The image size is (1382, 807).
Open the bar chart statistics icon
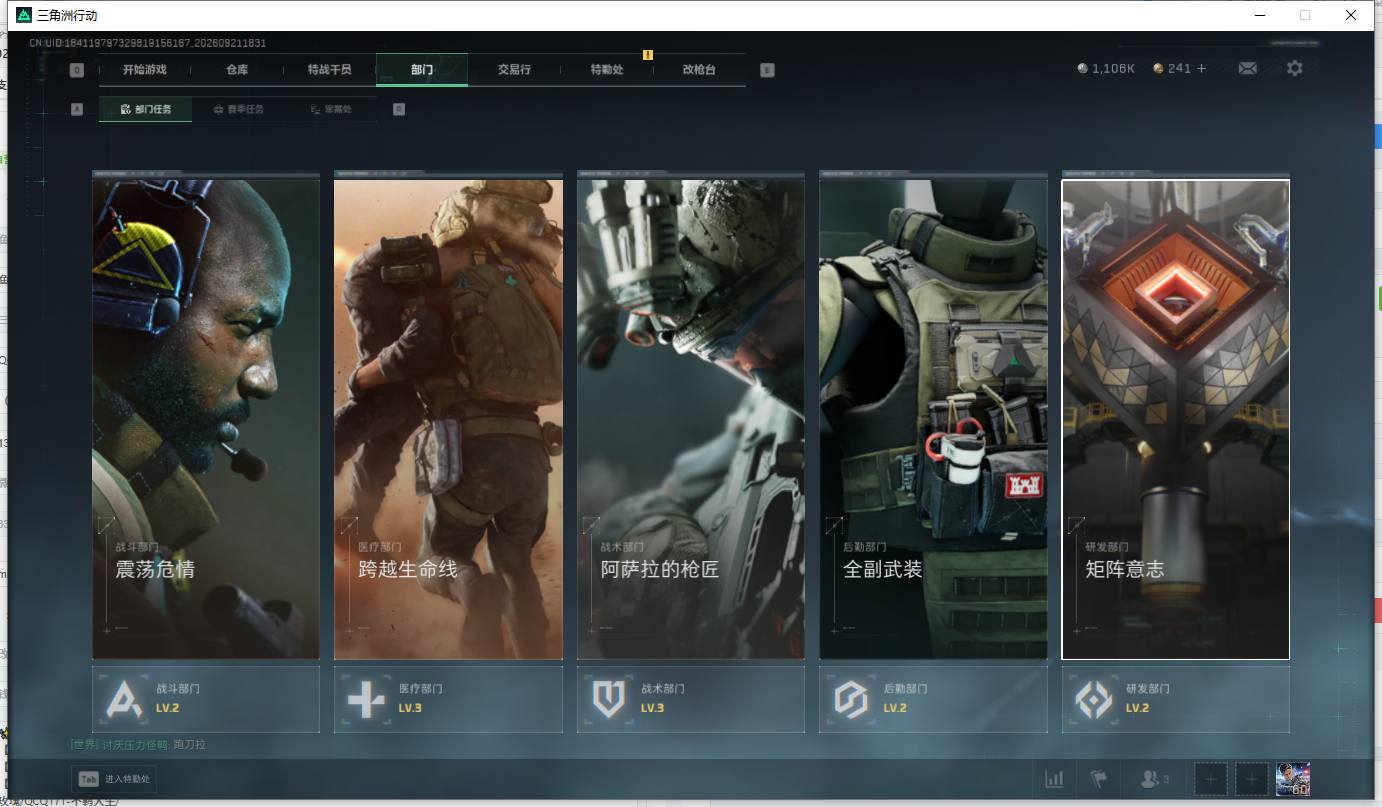point(1054,779)
